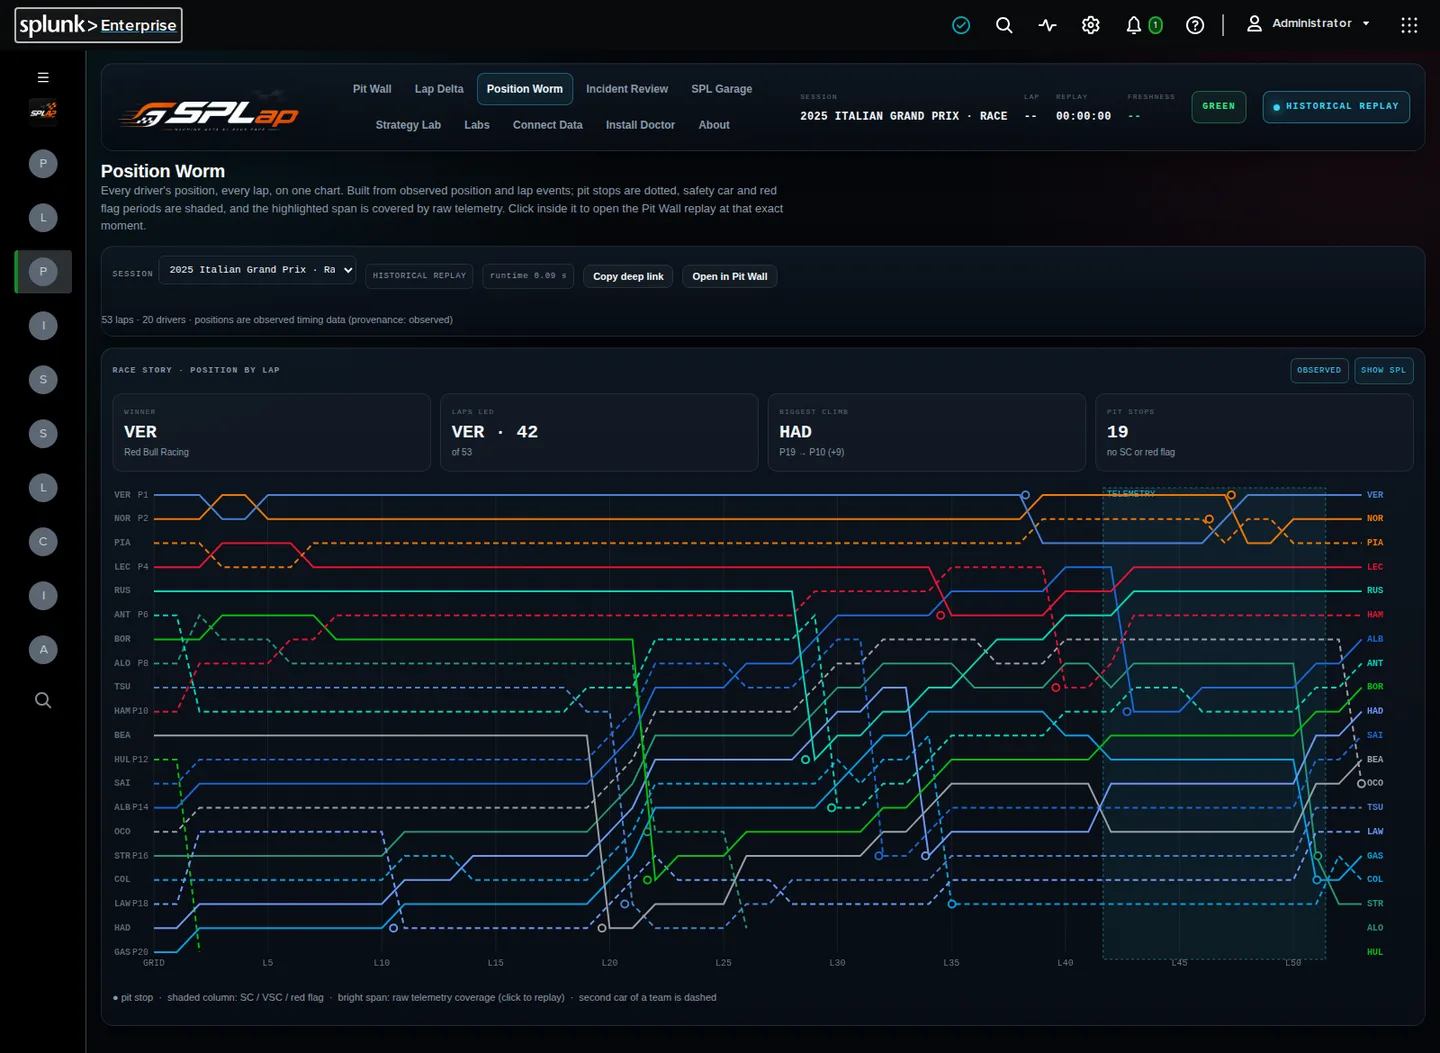Click the user avatar icon beside Administrator
The height and width of the screenshot is (1053, 1440).
click(x=1254, y=23)
